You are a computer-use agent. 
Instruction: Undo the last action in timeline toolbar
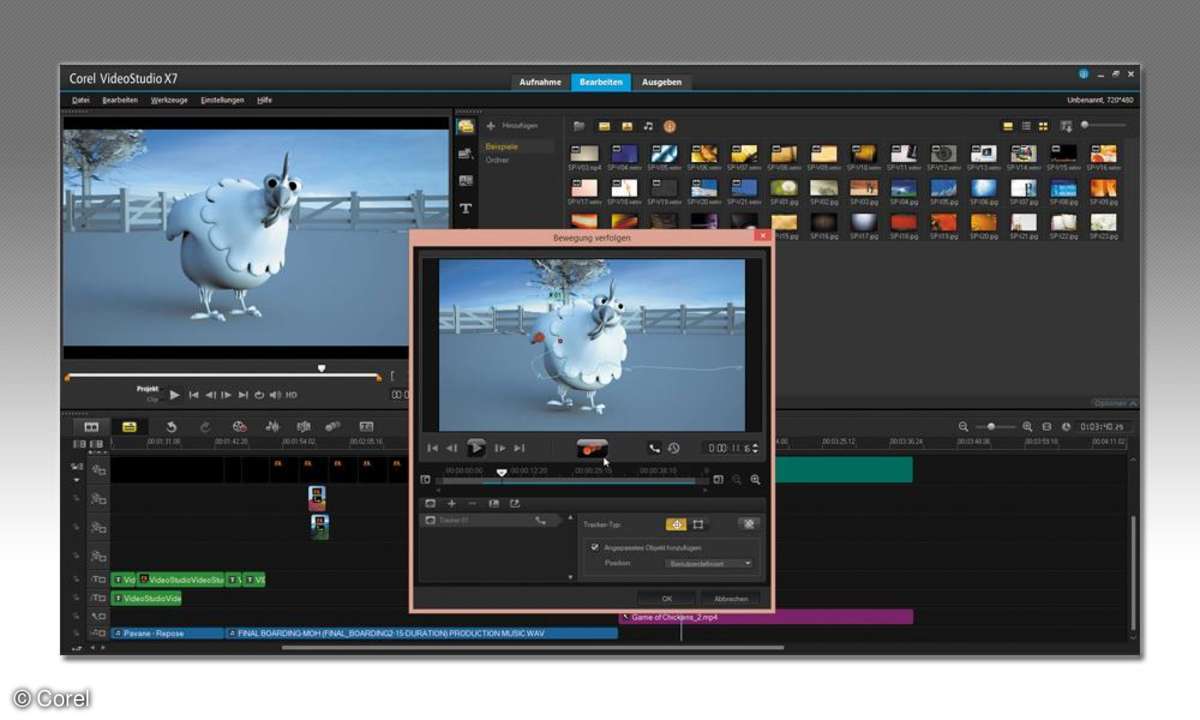point(171,427)
